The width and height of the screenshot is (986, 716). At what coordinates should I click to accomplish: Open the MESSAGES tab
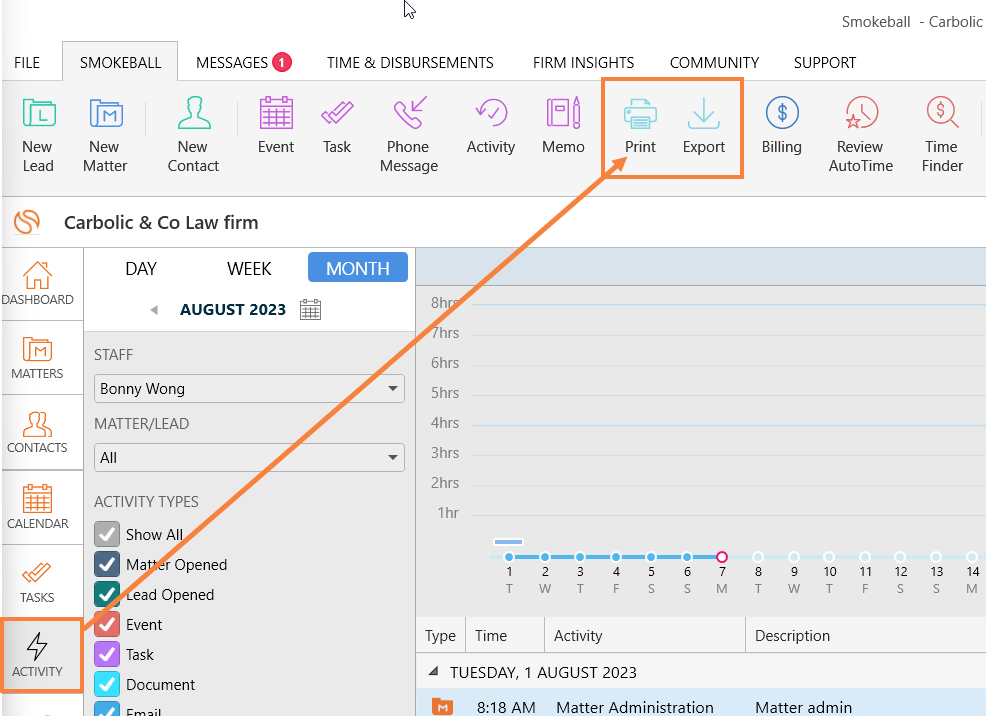click(x=244, y=63)
